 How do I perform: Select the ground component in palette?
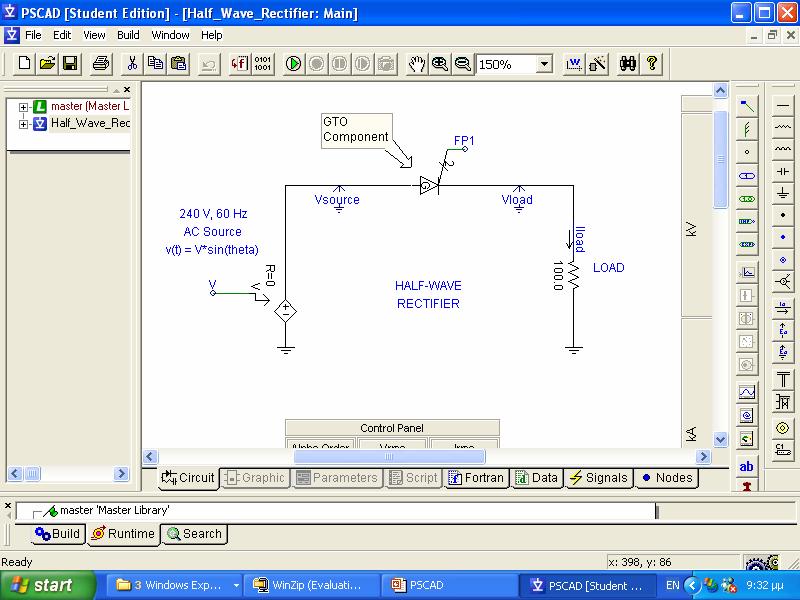click(x=783, y=193)
